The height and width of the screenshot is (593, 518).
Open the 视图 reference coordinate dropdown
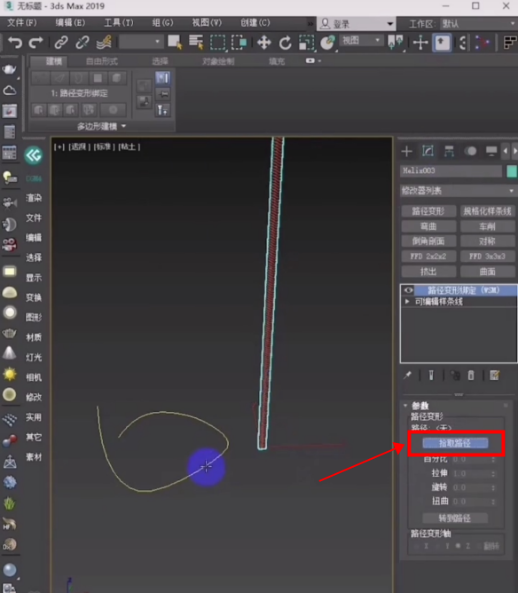(x=361, y=40)
